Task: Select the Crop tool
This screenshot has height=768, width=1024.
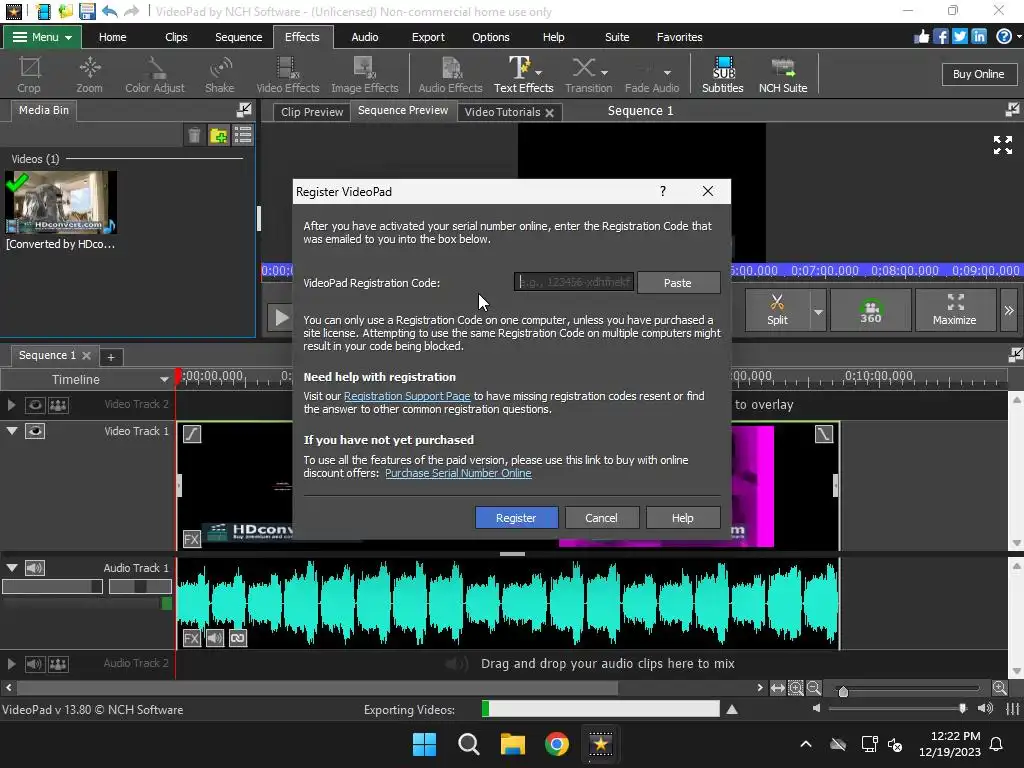Action: coord(29,74)
